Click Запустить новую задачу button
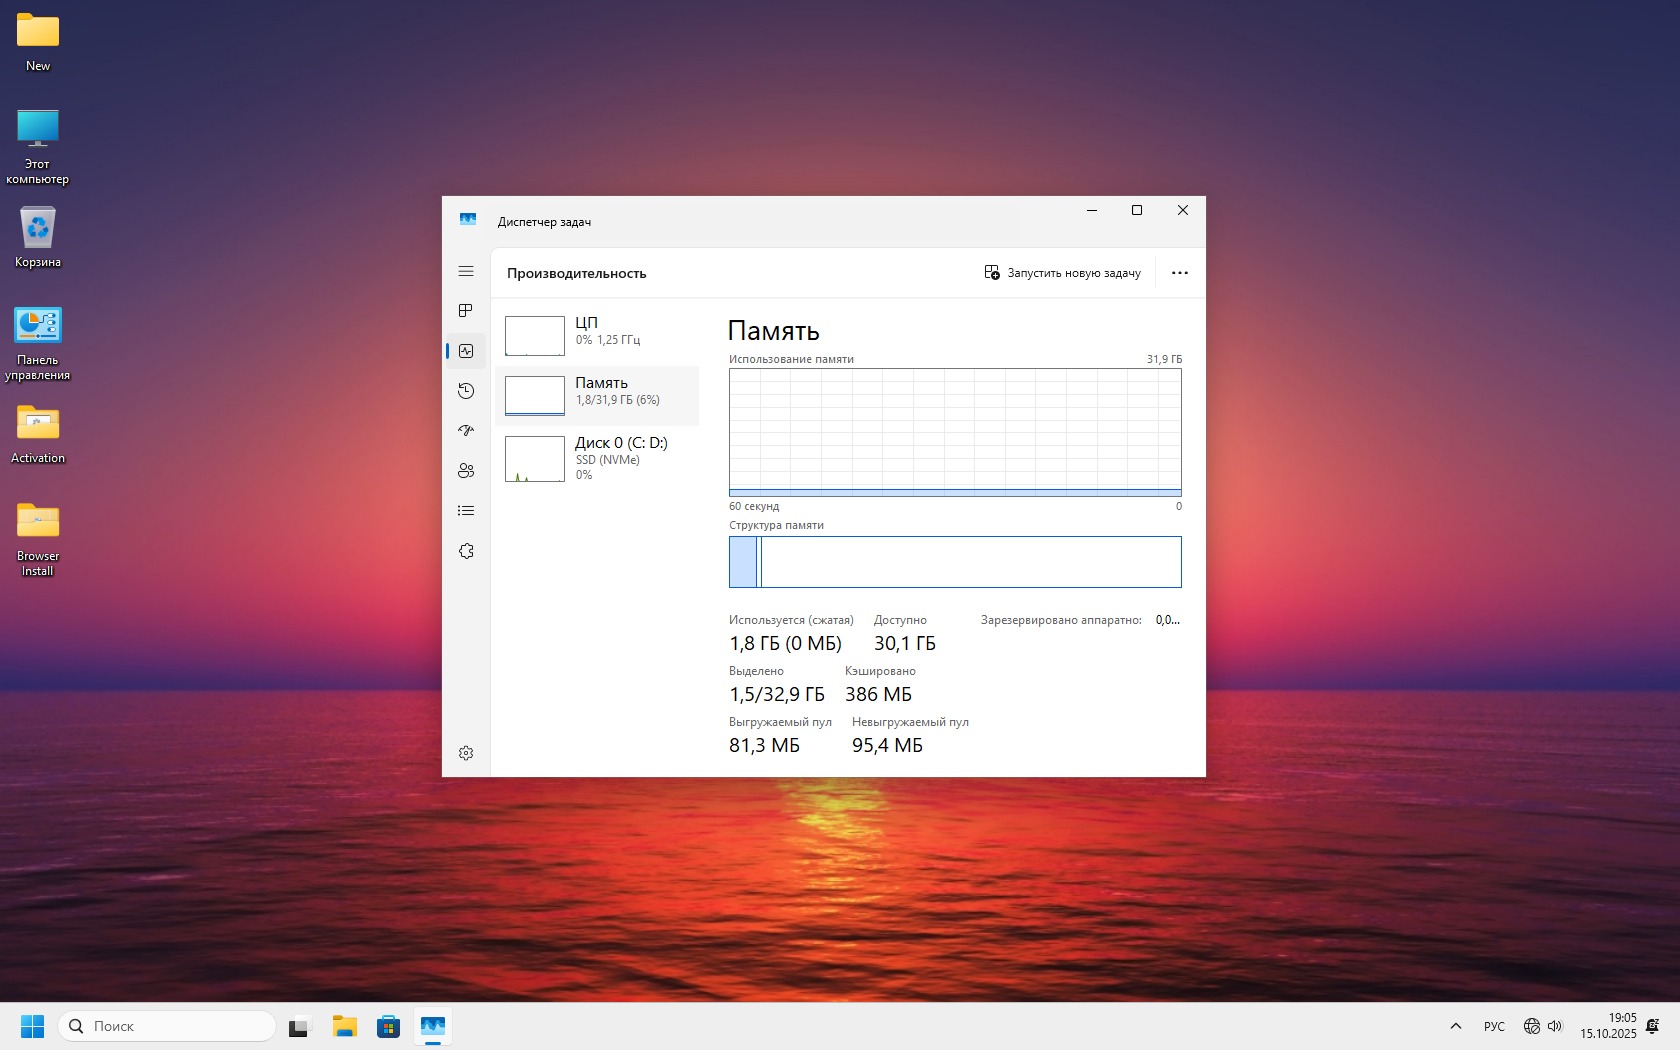The height and width of the screenshot is (1050, 1680). [x=1062, y=273]
